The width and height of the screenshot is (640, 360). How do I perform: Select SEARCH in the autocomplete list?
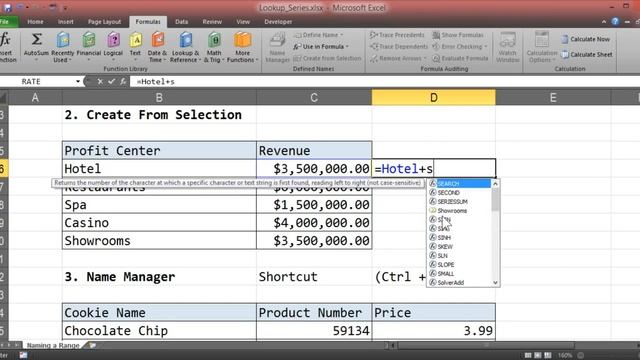point(459,184)
